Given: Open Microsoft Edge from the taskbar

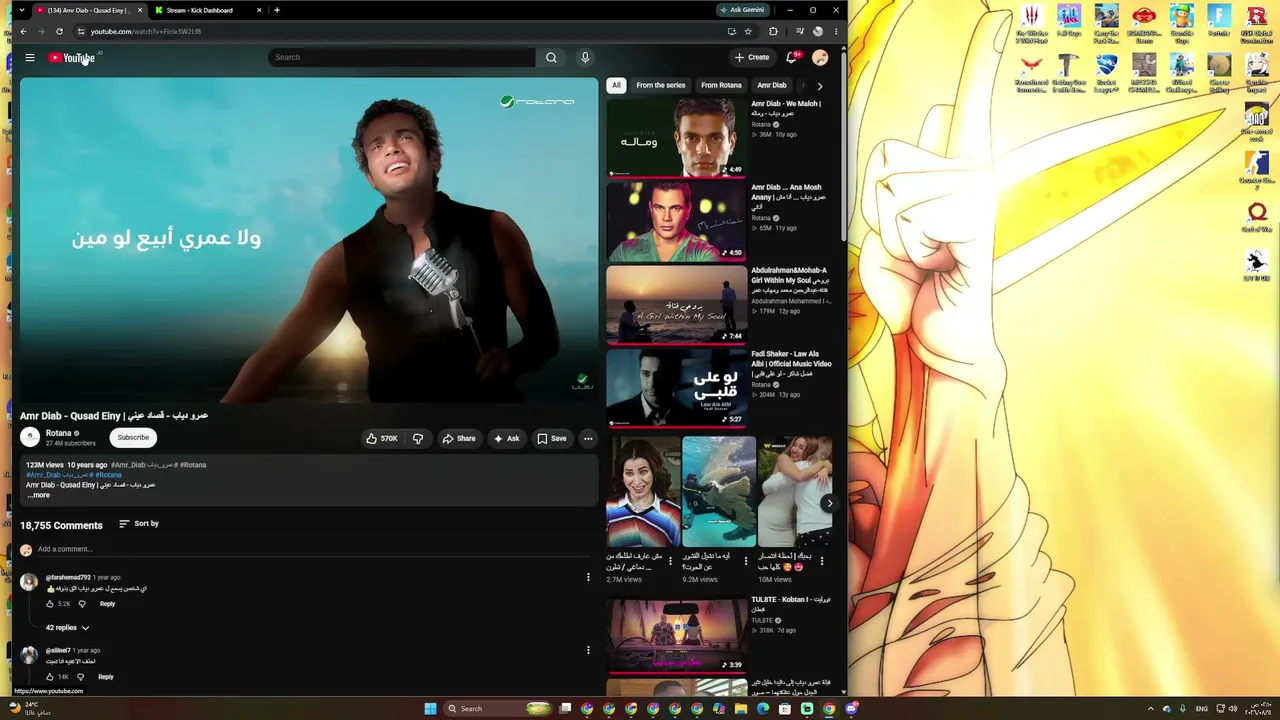Looking at the screenshot, I should click(x=763, y=709).
